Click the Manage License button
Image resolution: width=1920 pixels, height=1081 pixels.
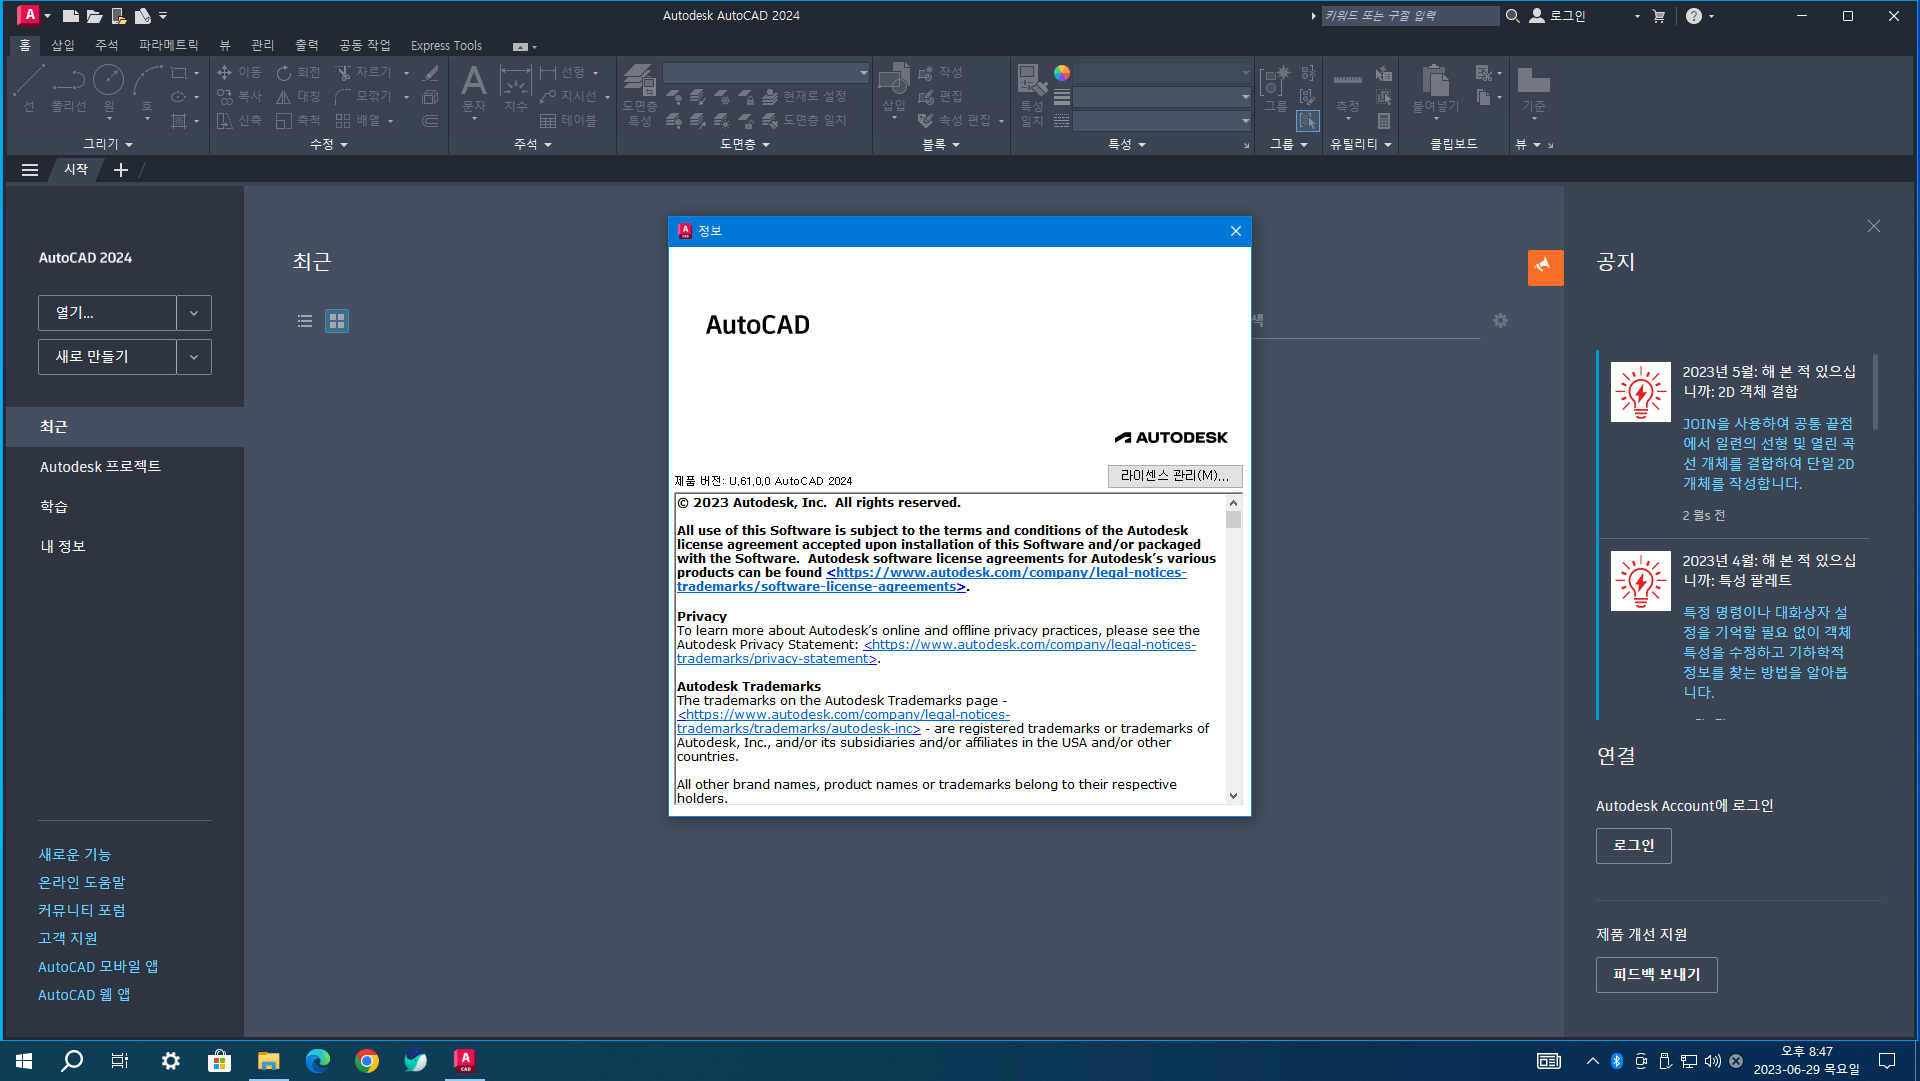pyautogui.click(x=1174, y=476)
